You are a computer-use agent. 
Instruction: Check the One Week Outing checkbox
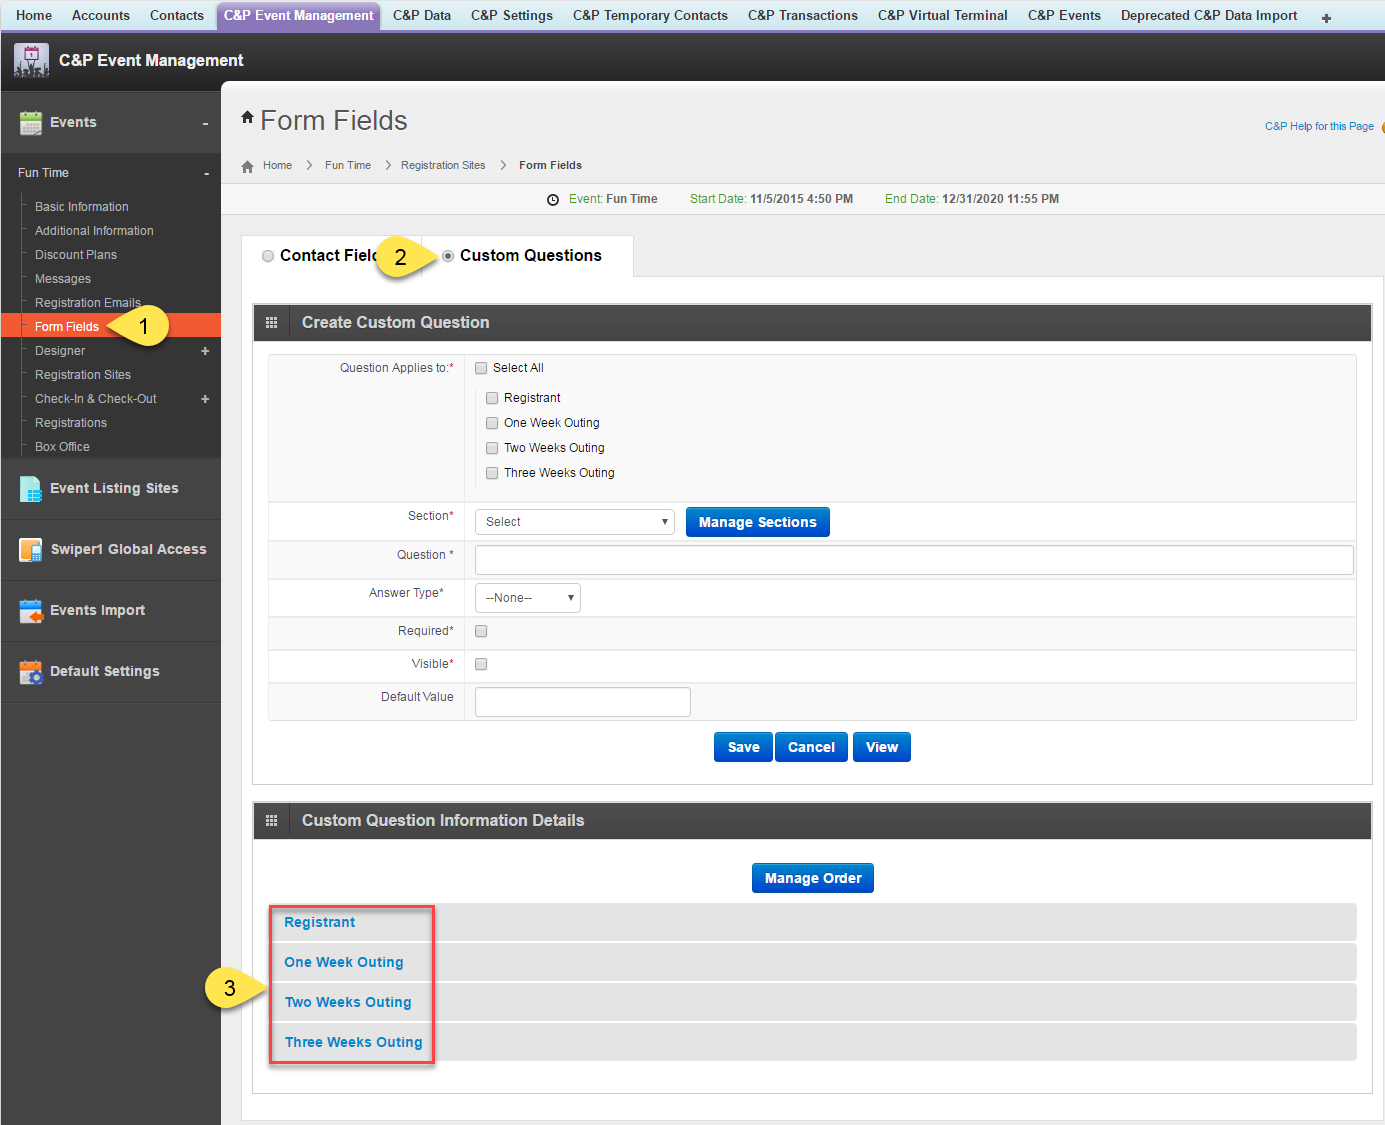(492, 423)
